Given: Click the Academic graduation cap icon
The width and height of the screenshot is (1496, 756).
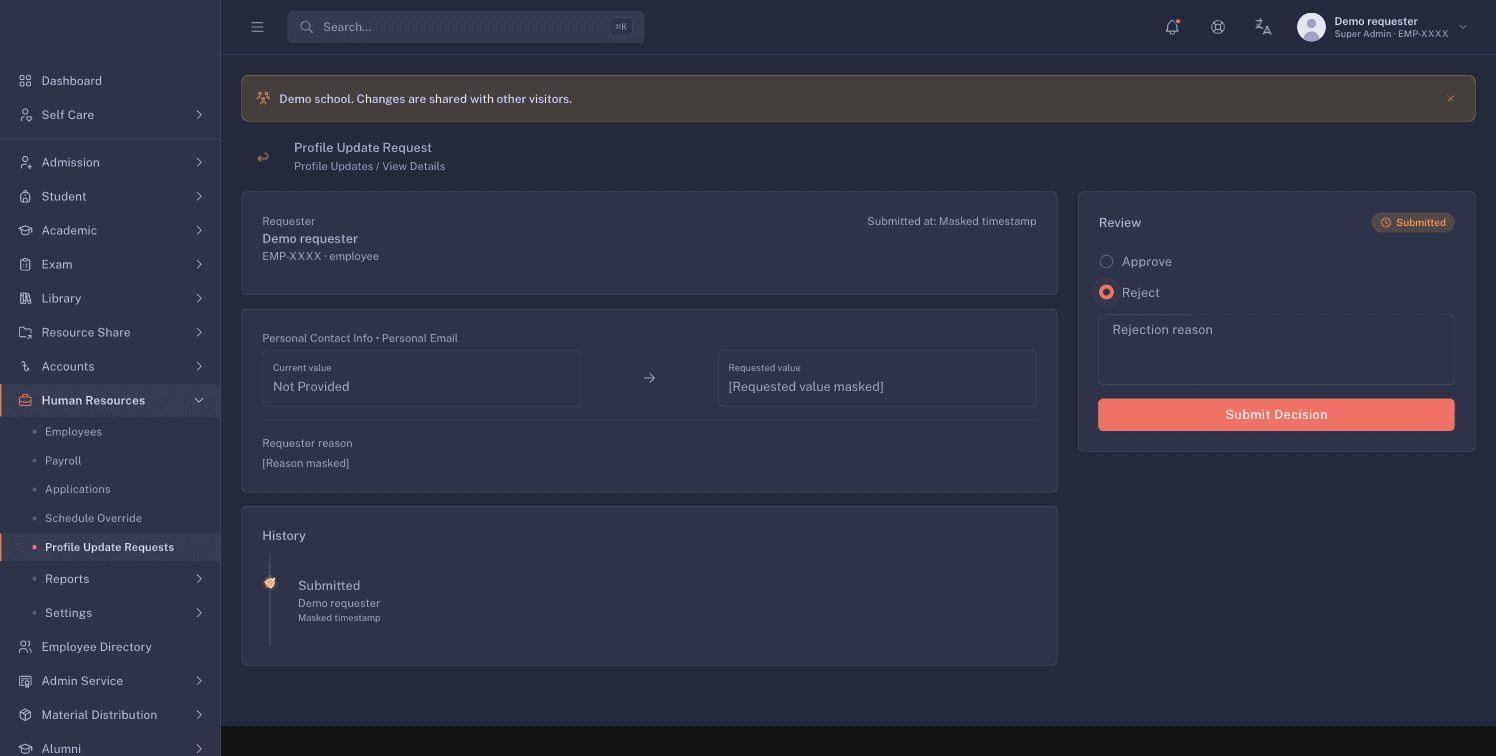Looking at the screenshot, I should (26, 231).
